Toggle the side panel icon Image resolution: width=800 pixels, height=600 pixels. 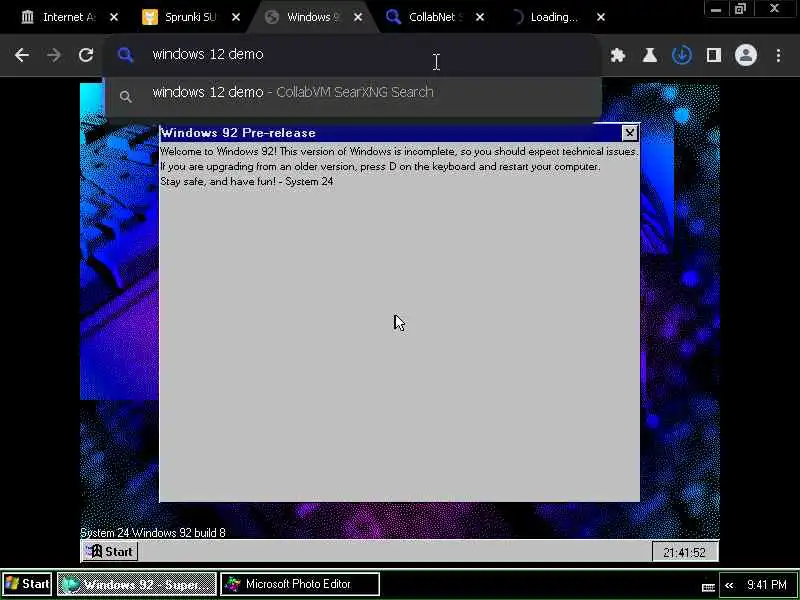tap(714, 55)
